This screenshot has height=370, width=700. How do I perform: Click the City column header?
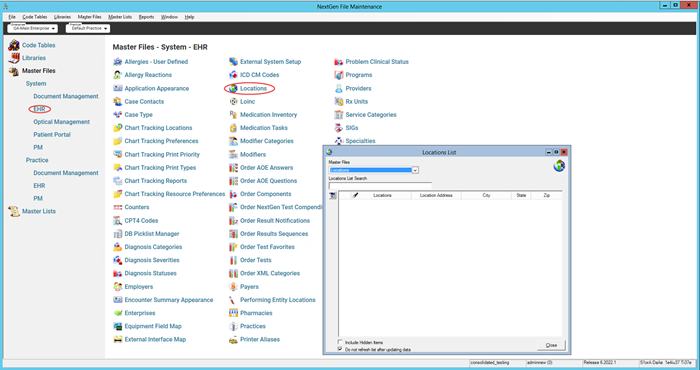(x=486, y=195)
